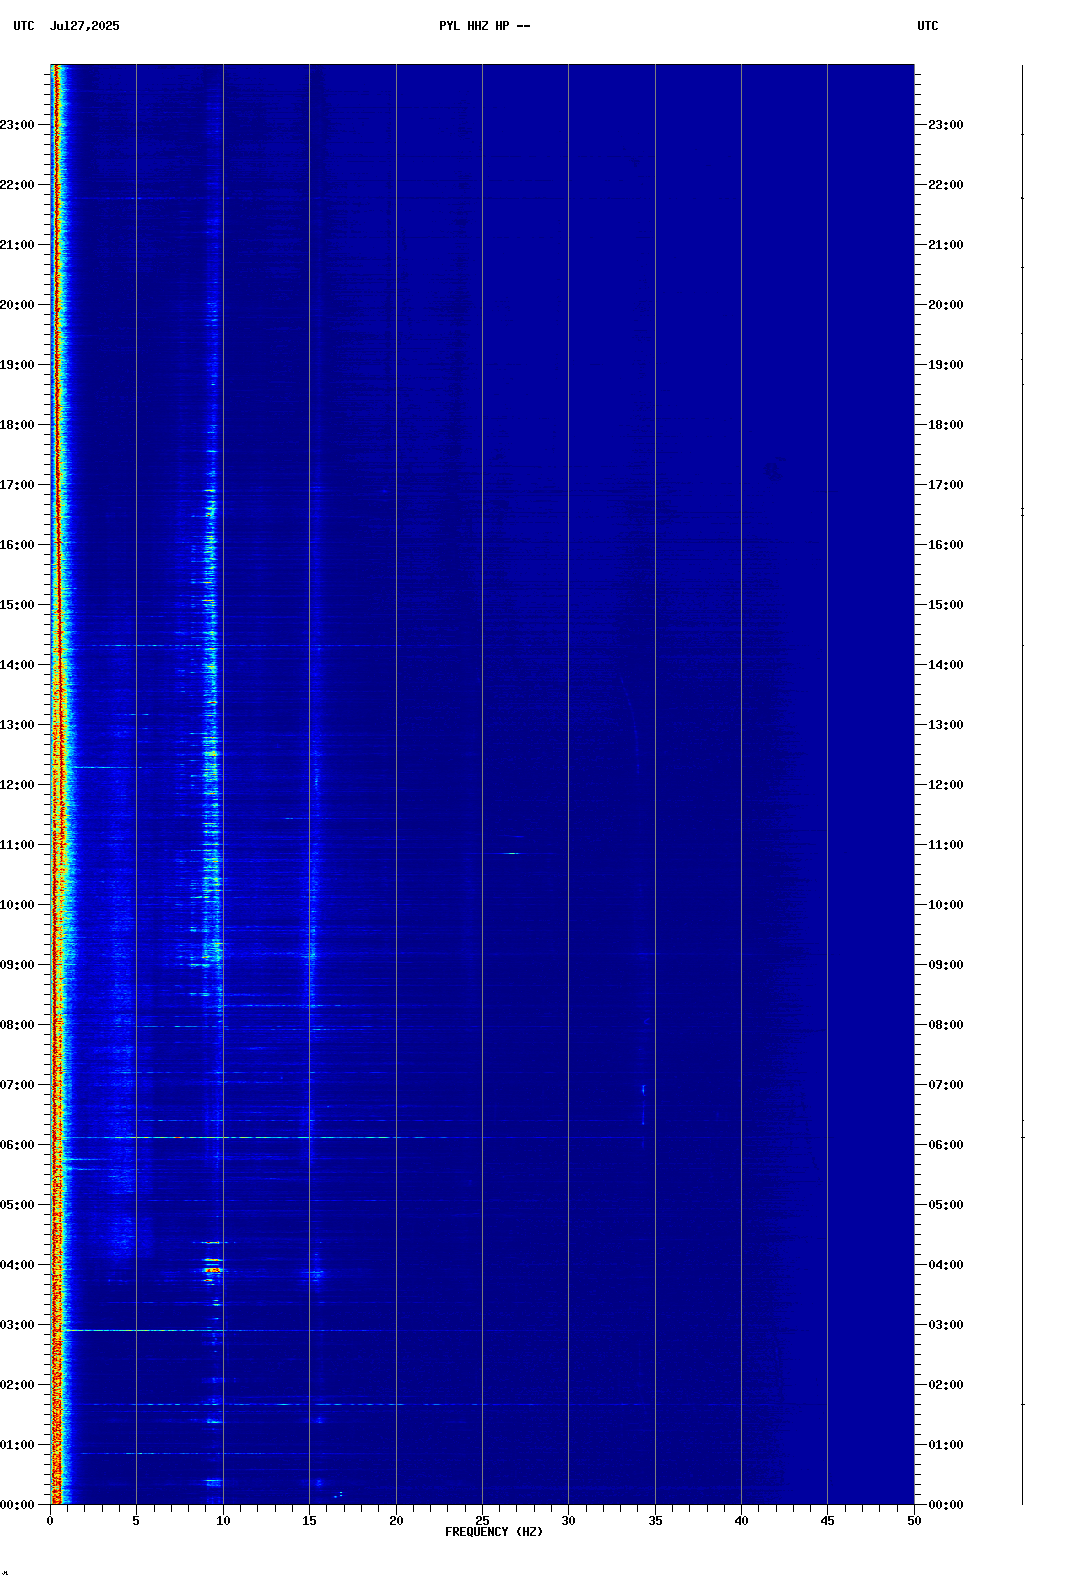Click the '45' tick on the frequency axis
This screenshot has height=1584, width=1066.
click(827, 1521)
